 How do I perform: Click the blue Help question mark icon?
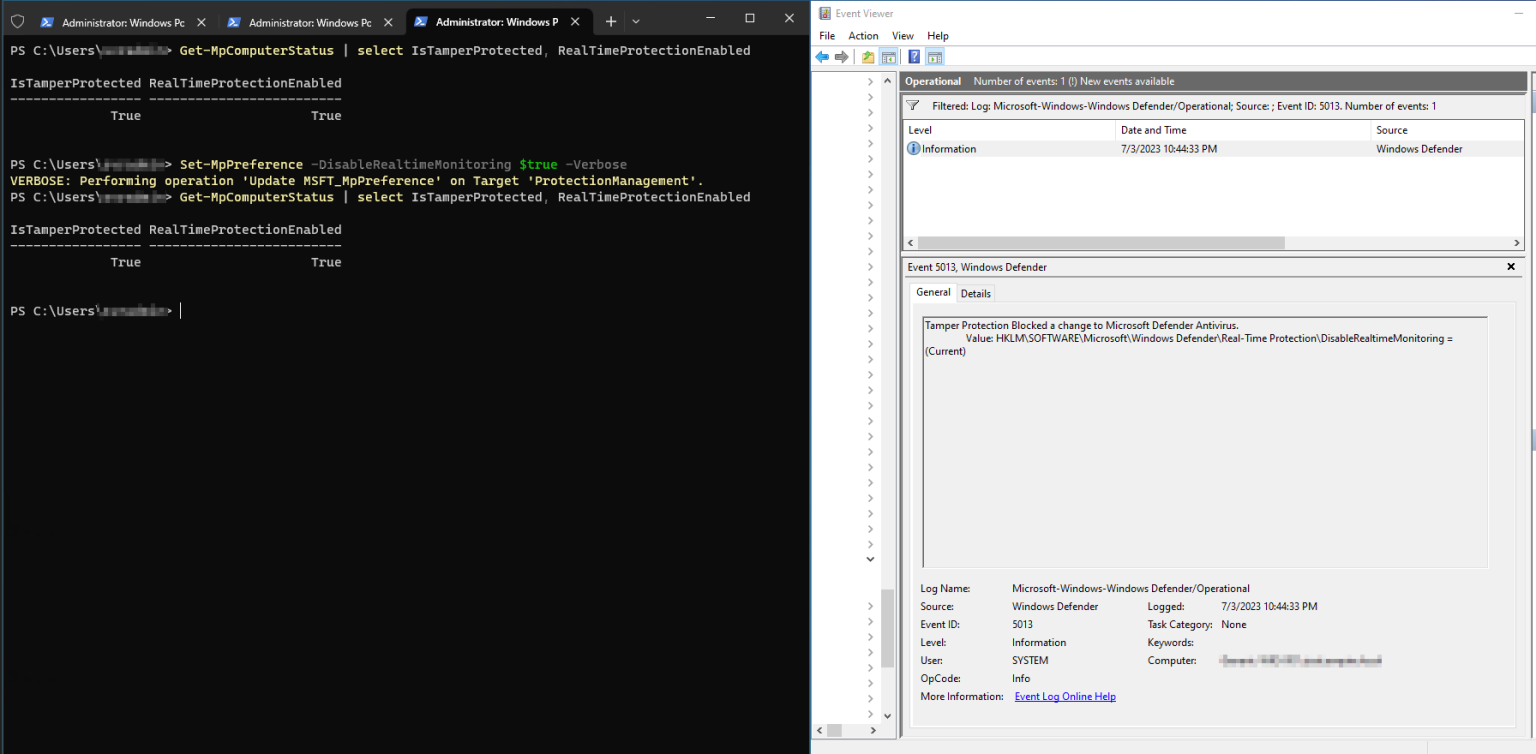click(x=914, y=57)
